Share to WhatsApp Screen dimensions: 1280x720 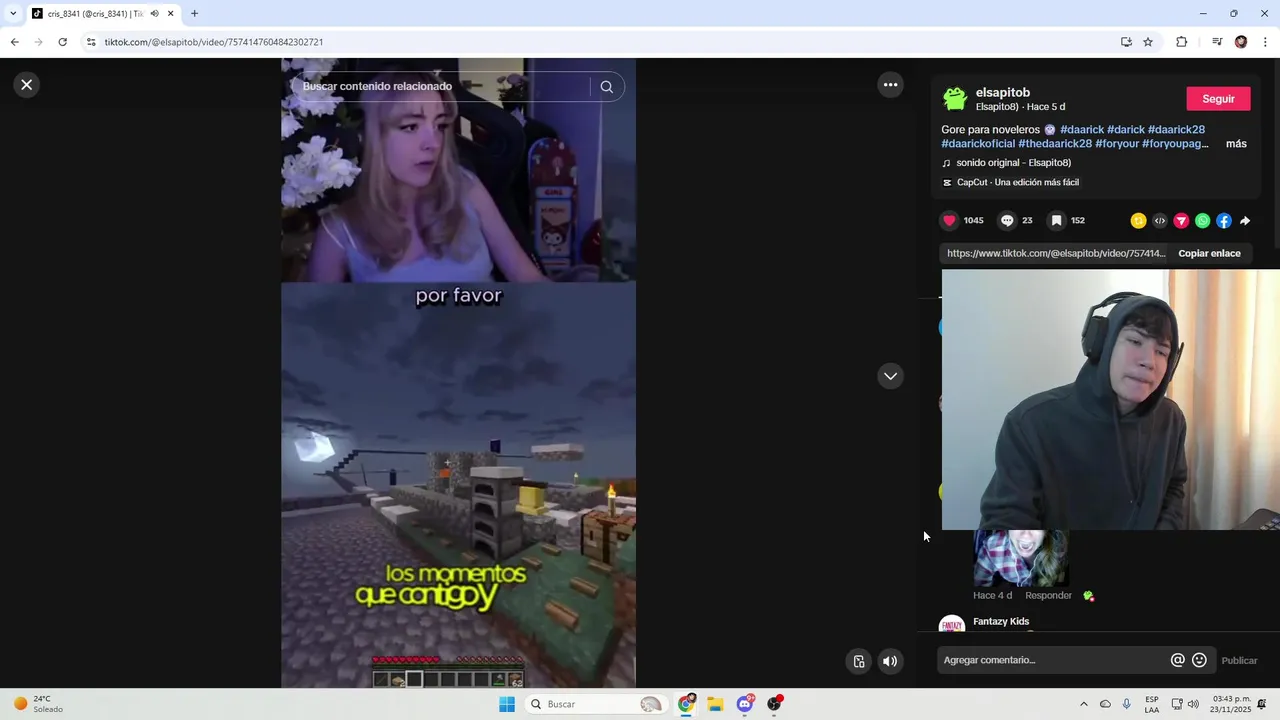(1202, 221)
